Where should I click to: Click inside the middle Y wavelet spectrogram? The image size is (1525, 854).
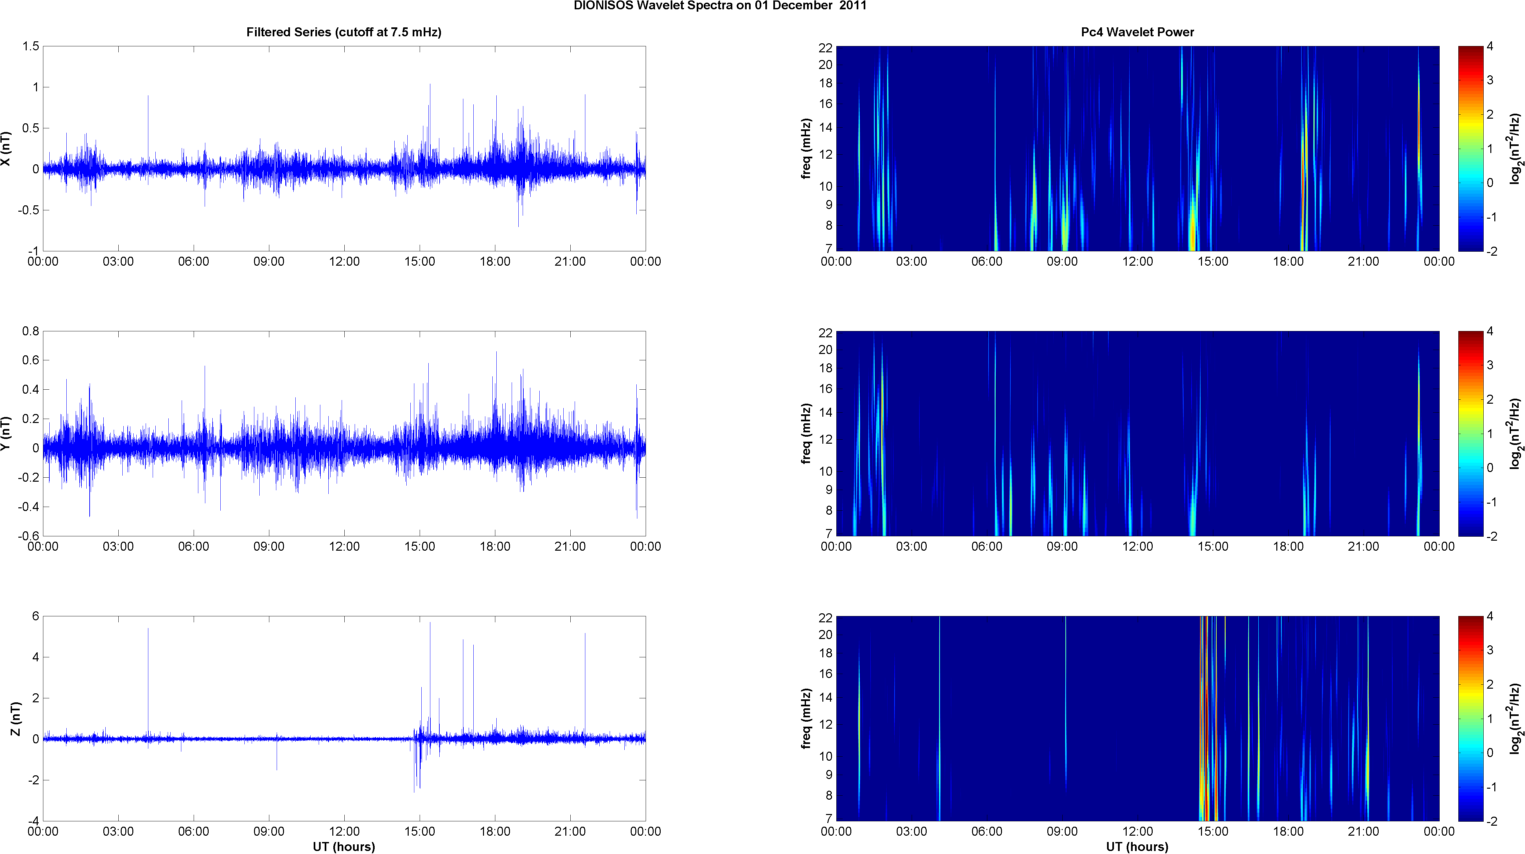1137,434
